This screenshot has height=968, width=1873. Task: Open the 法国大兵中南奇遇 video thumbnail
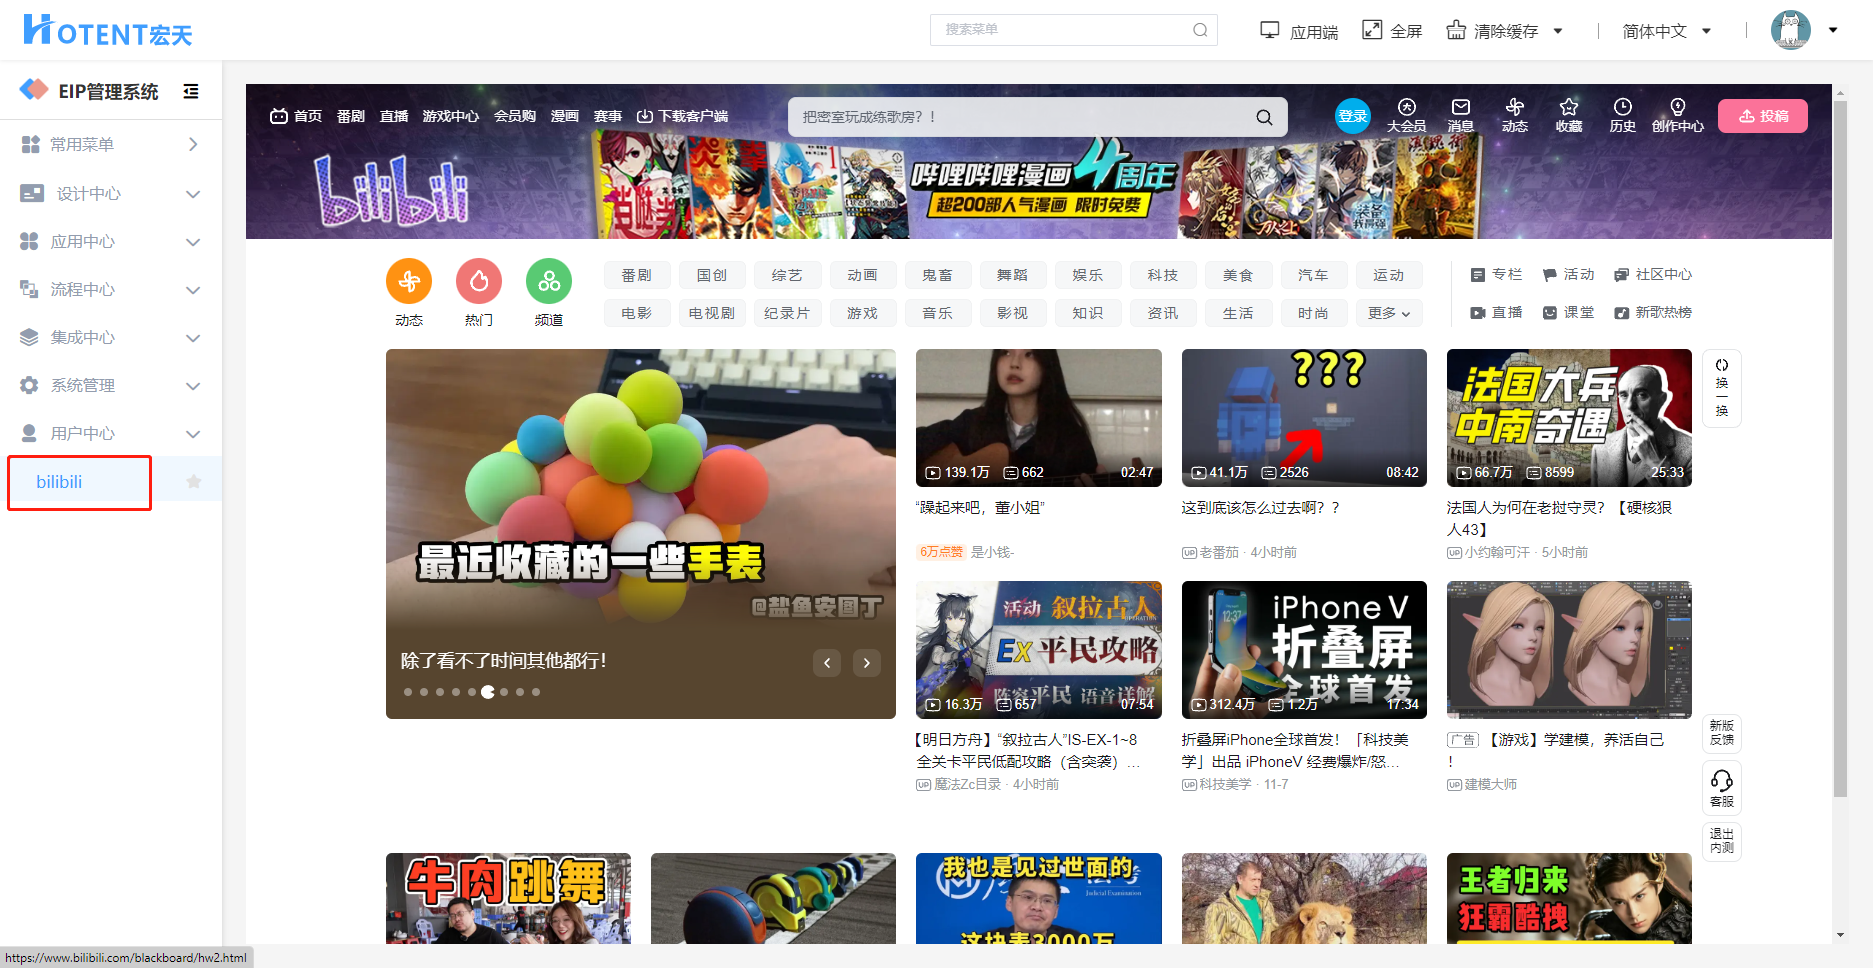(x=1569, y=418)
